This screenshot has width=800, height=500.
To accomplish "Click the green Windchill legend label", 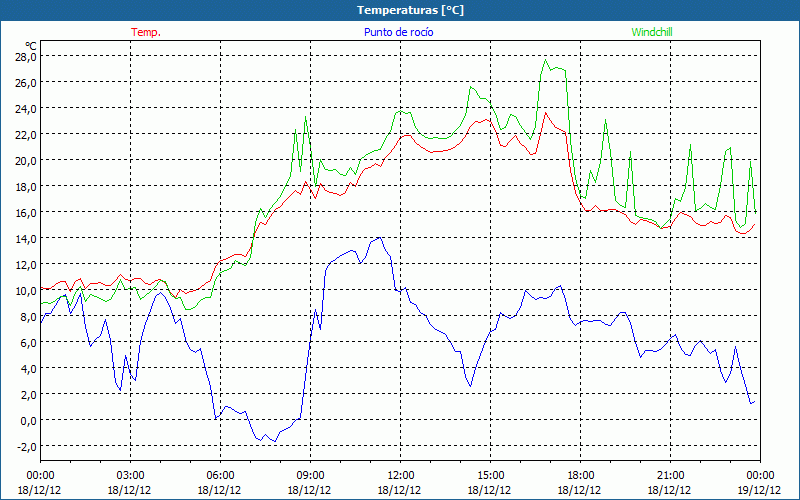I will (x=652, y=32).
